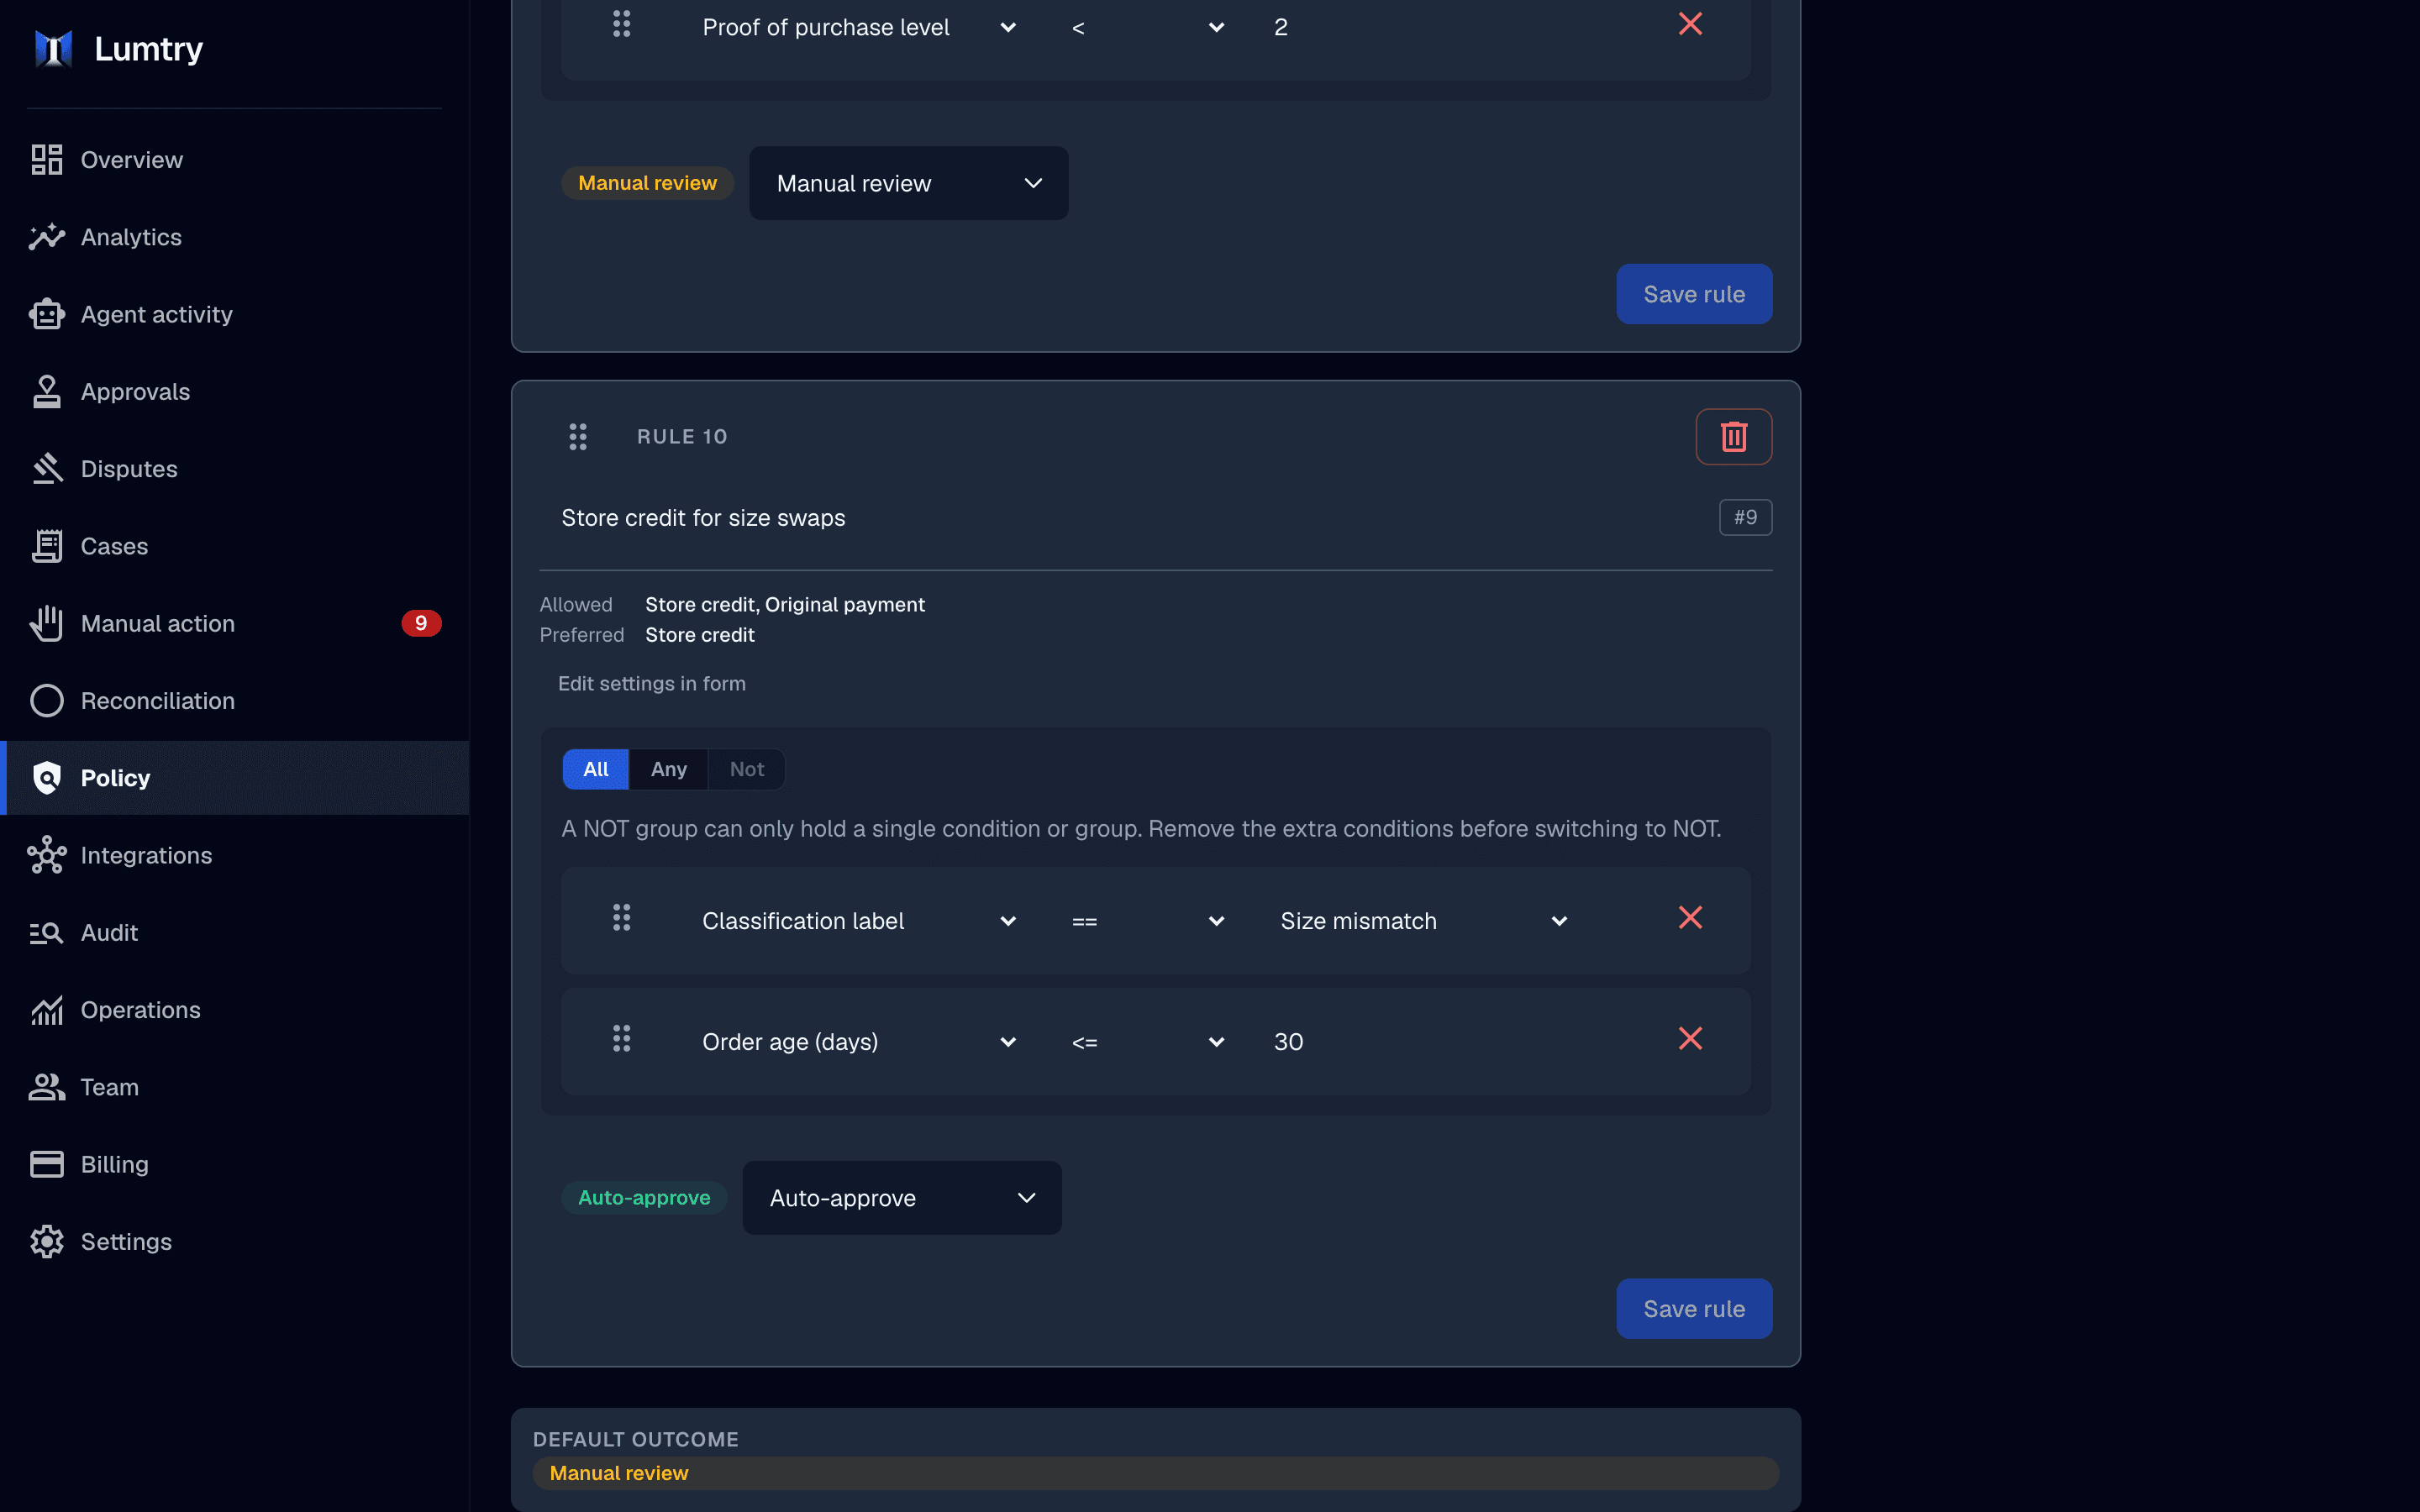This screenshot has width=2420, height=1512.
Task: Open the Manual review outcome dropdown
Action: tap(908, 183)
